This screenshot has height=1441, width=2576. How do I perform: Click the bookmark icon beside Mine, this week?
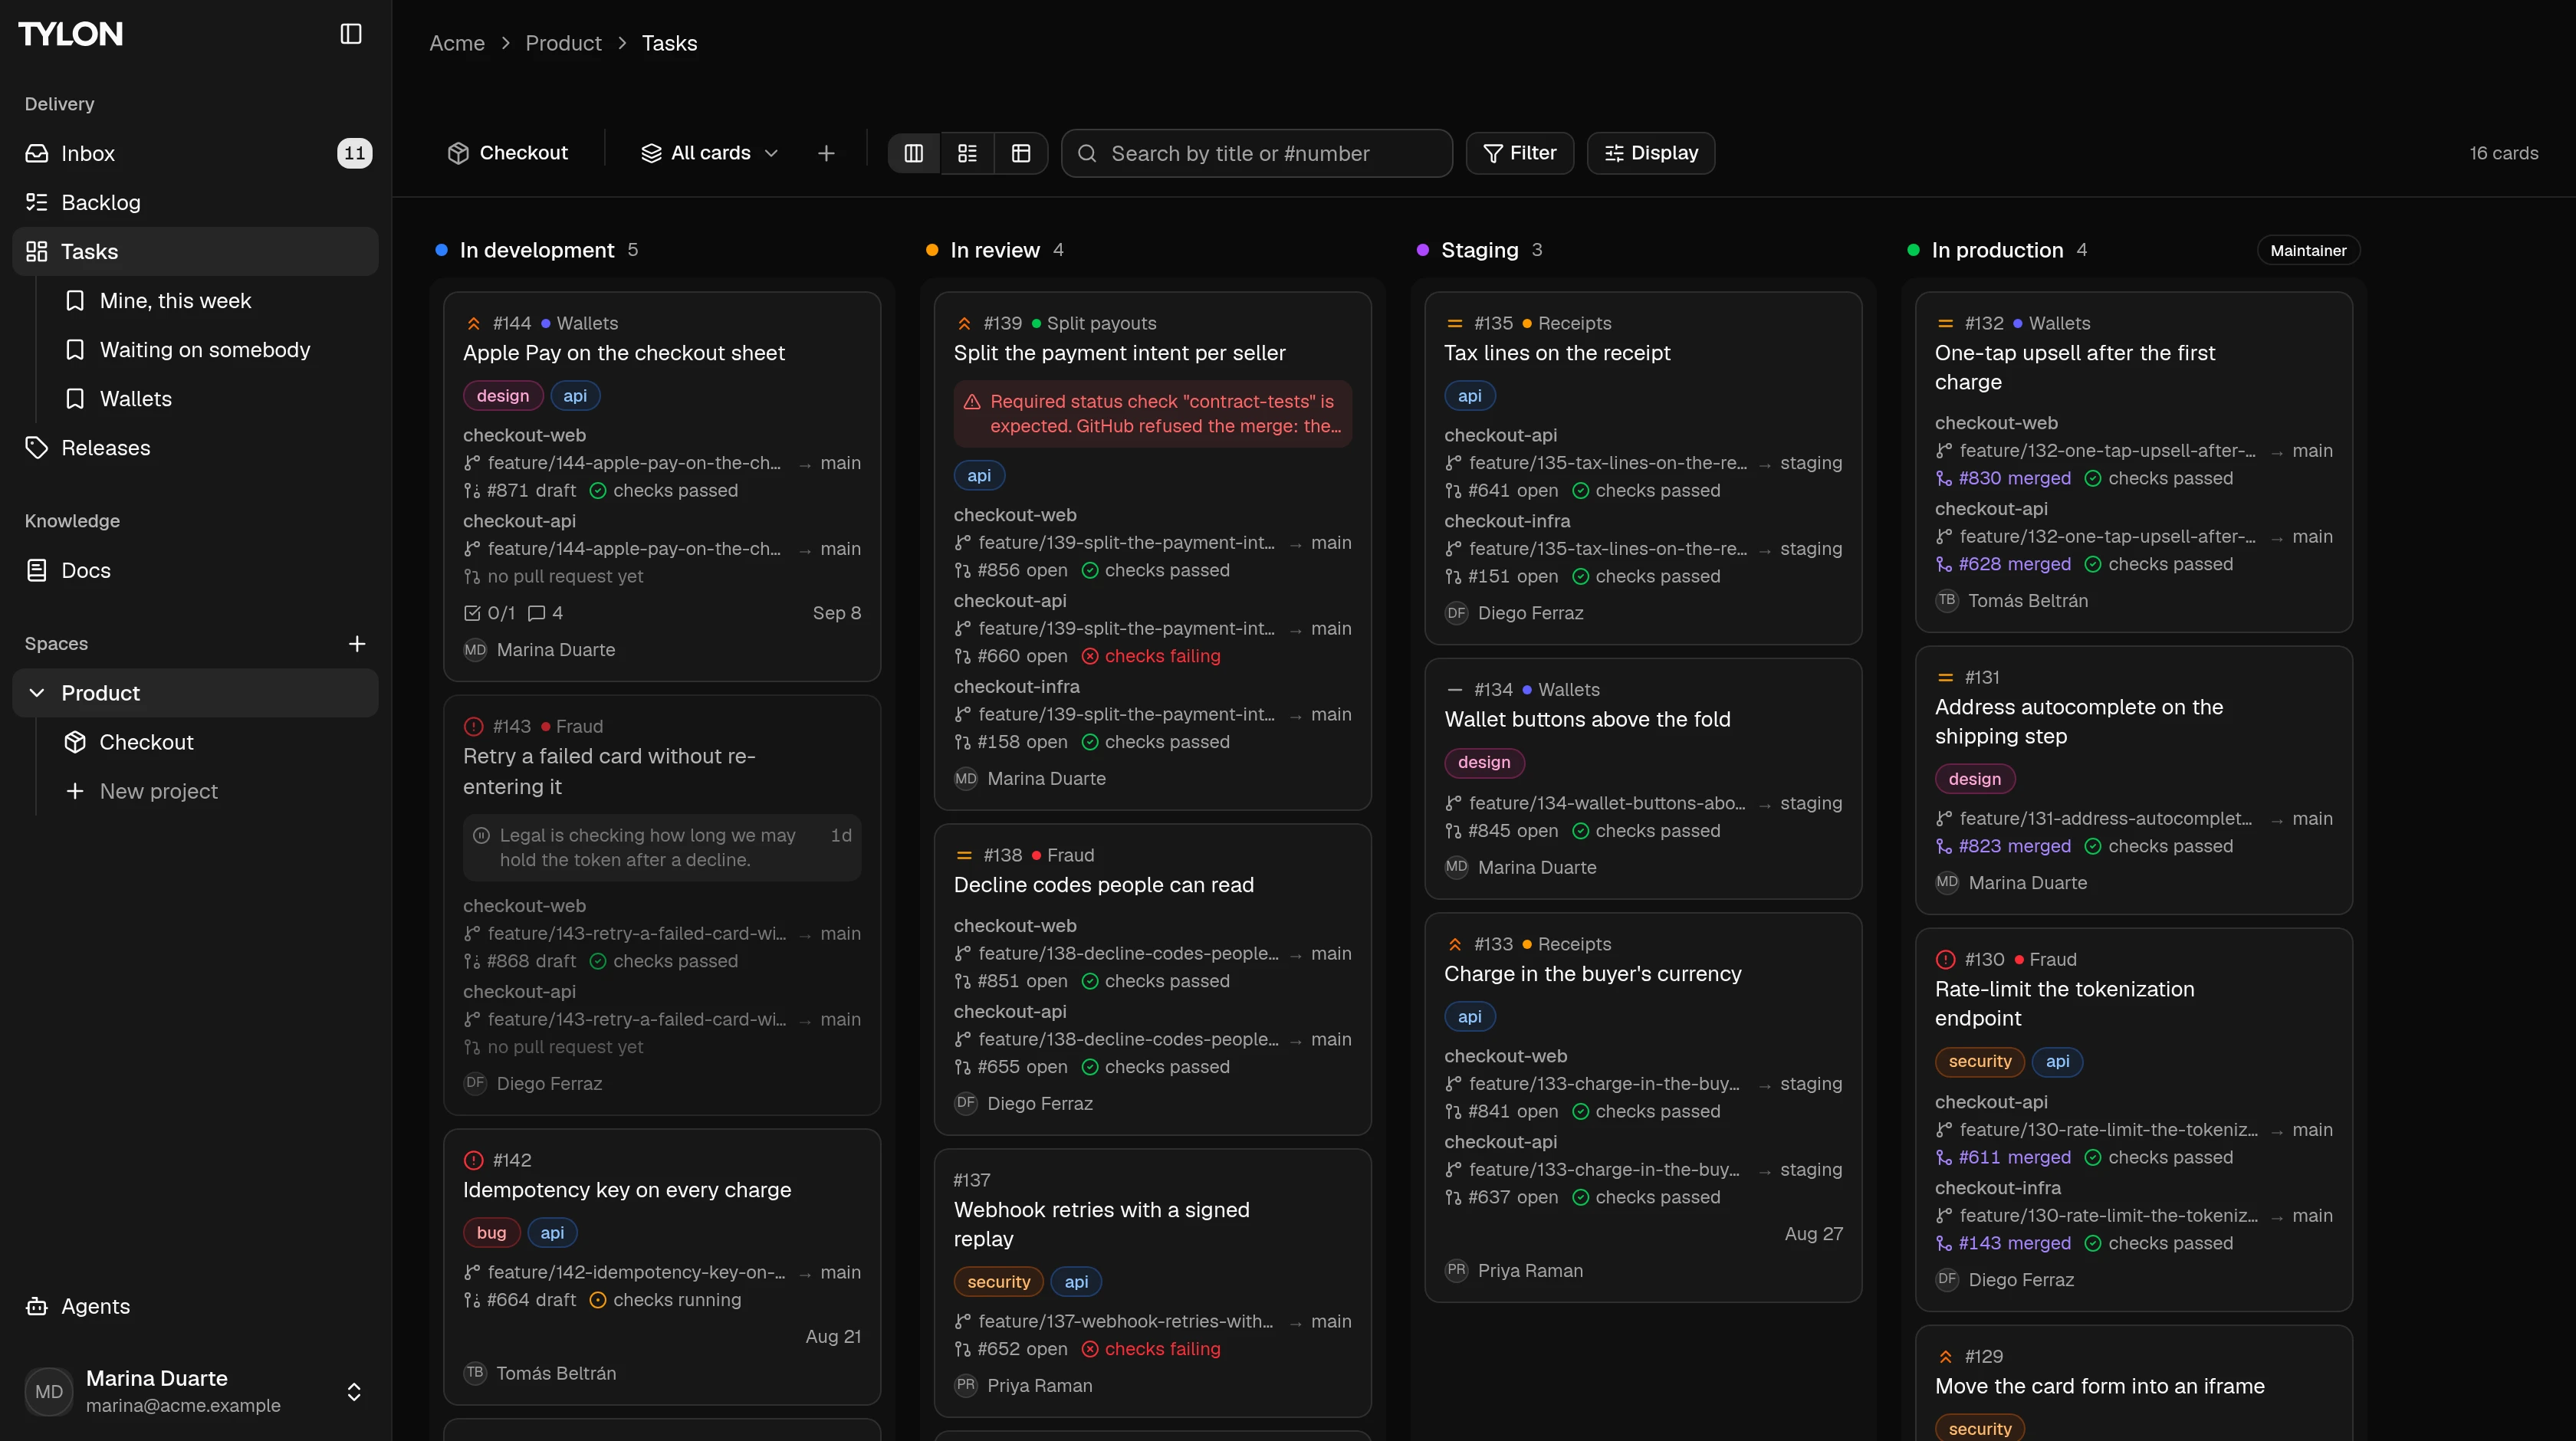pyautogui.click(x=75, y=300)
